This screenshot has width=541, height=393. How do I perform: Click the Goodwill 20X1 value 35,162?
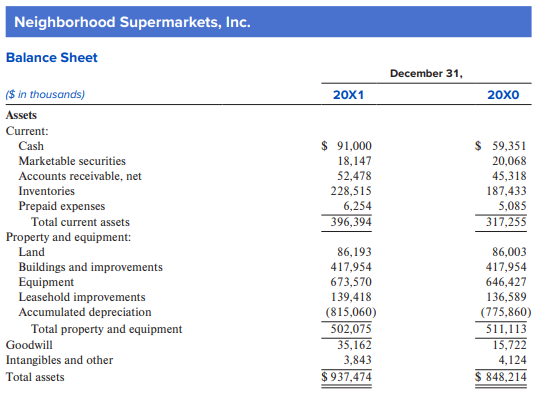pyautogui.click(x=354, y=345)
